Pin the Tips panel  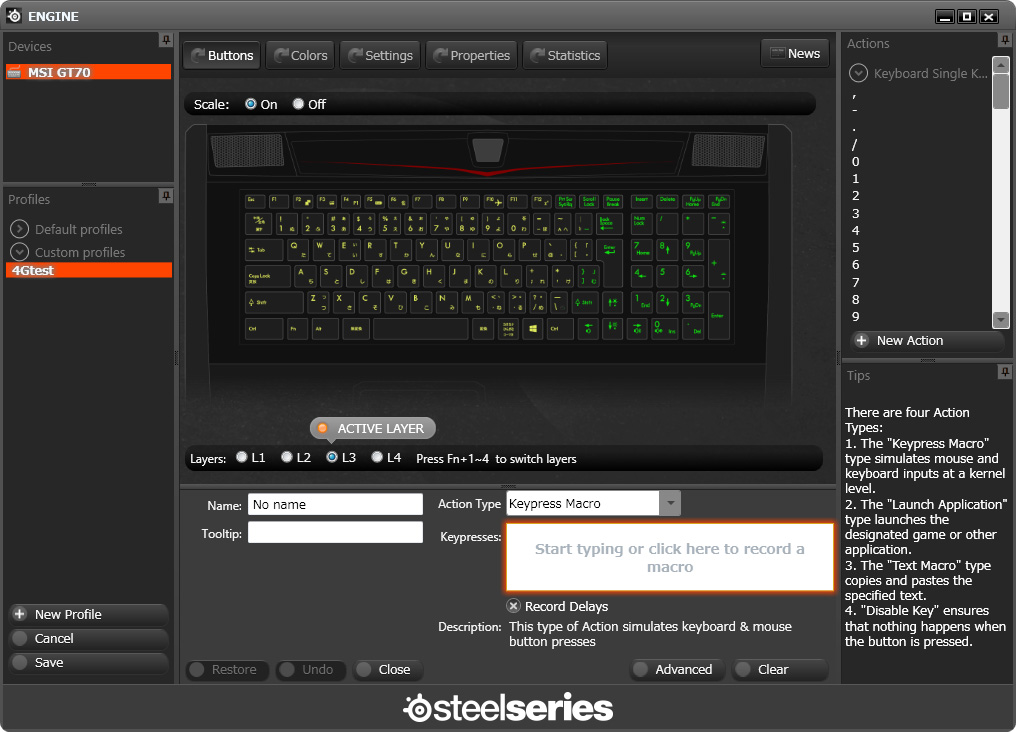pos(1004,372)
